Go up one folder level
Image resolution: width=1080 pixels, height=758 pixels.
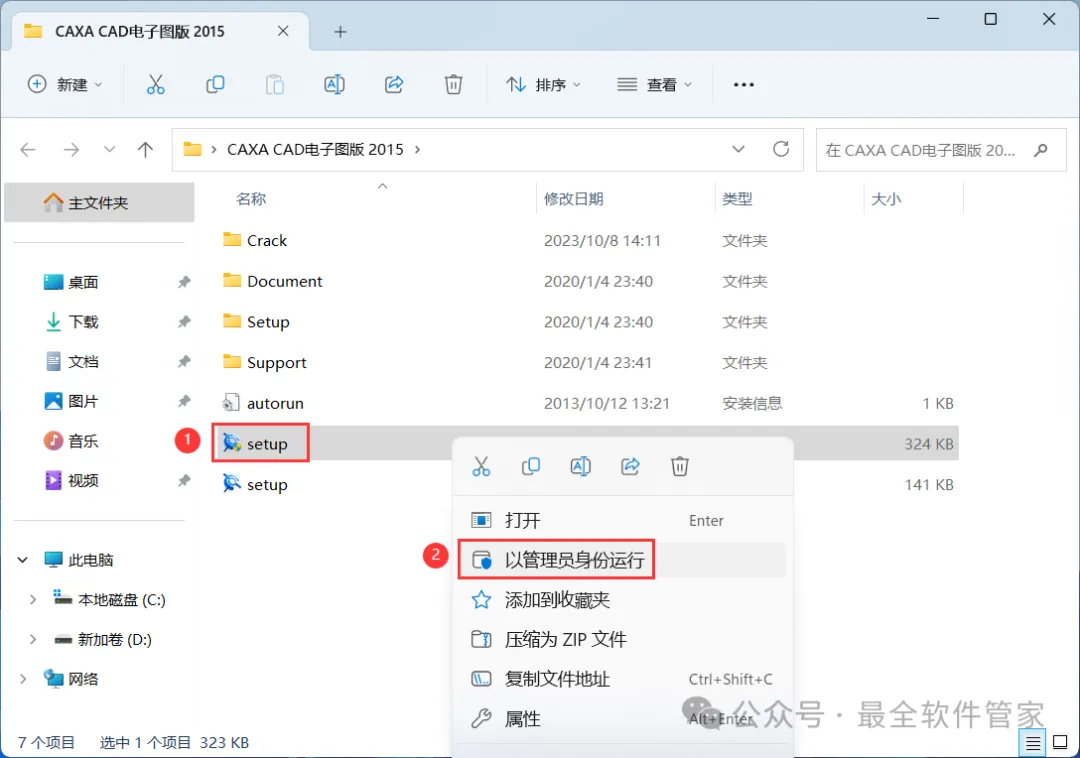pyautogui.click(x=145, y=149)
